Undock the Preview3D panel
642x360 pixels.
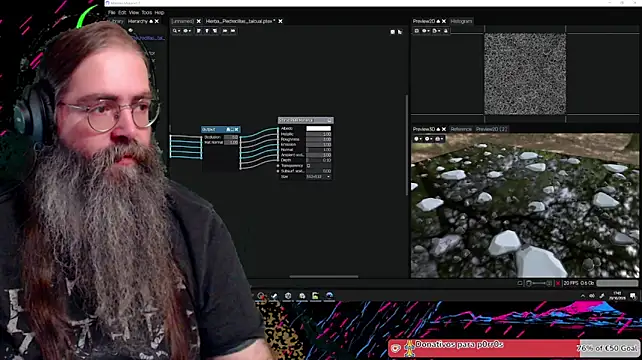pyautogui.click(x=439, y=129)
